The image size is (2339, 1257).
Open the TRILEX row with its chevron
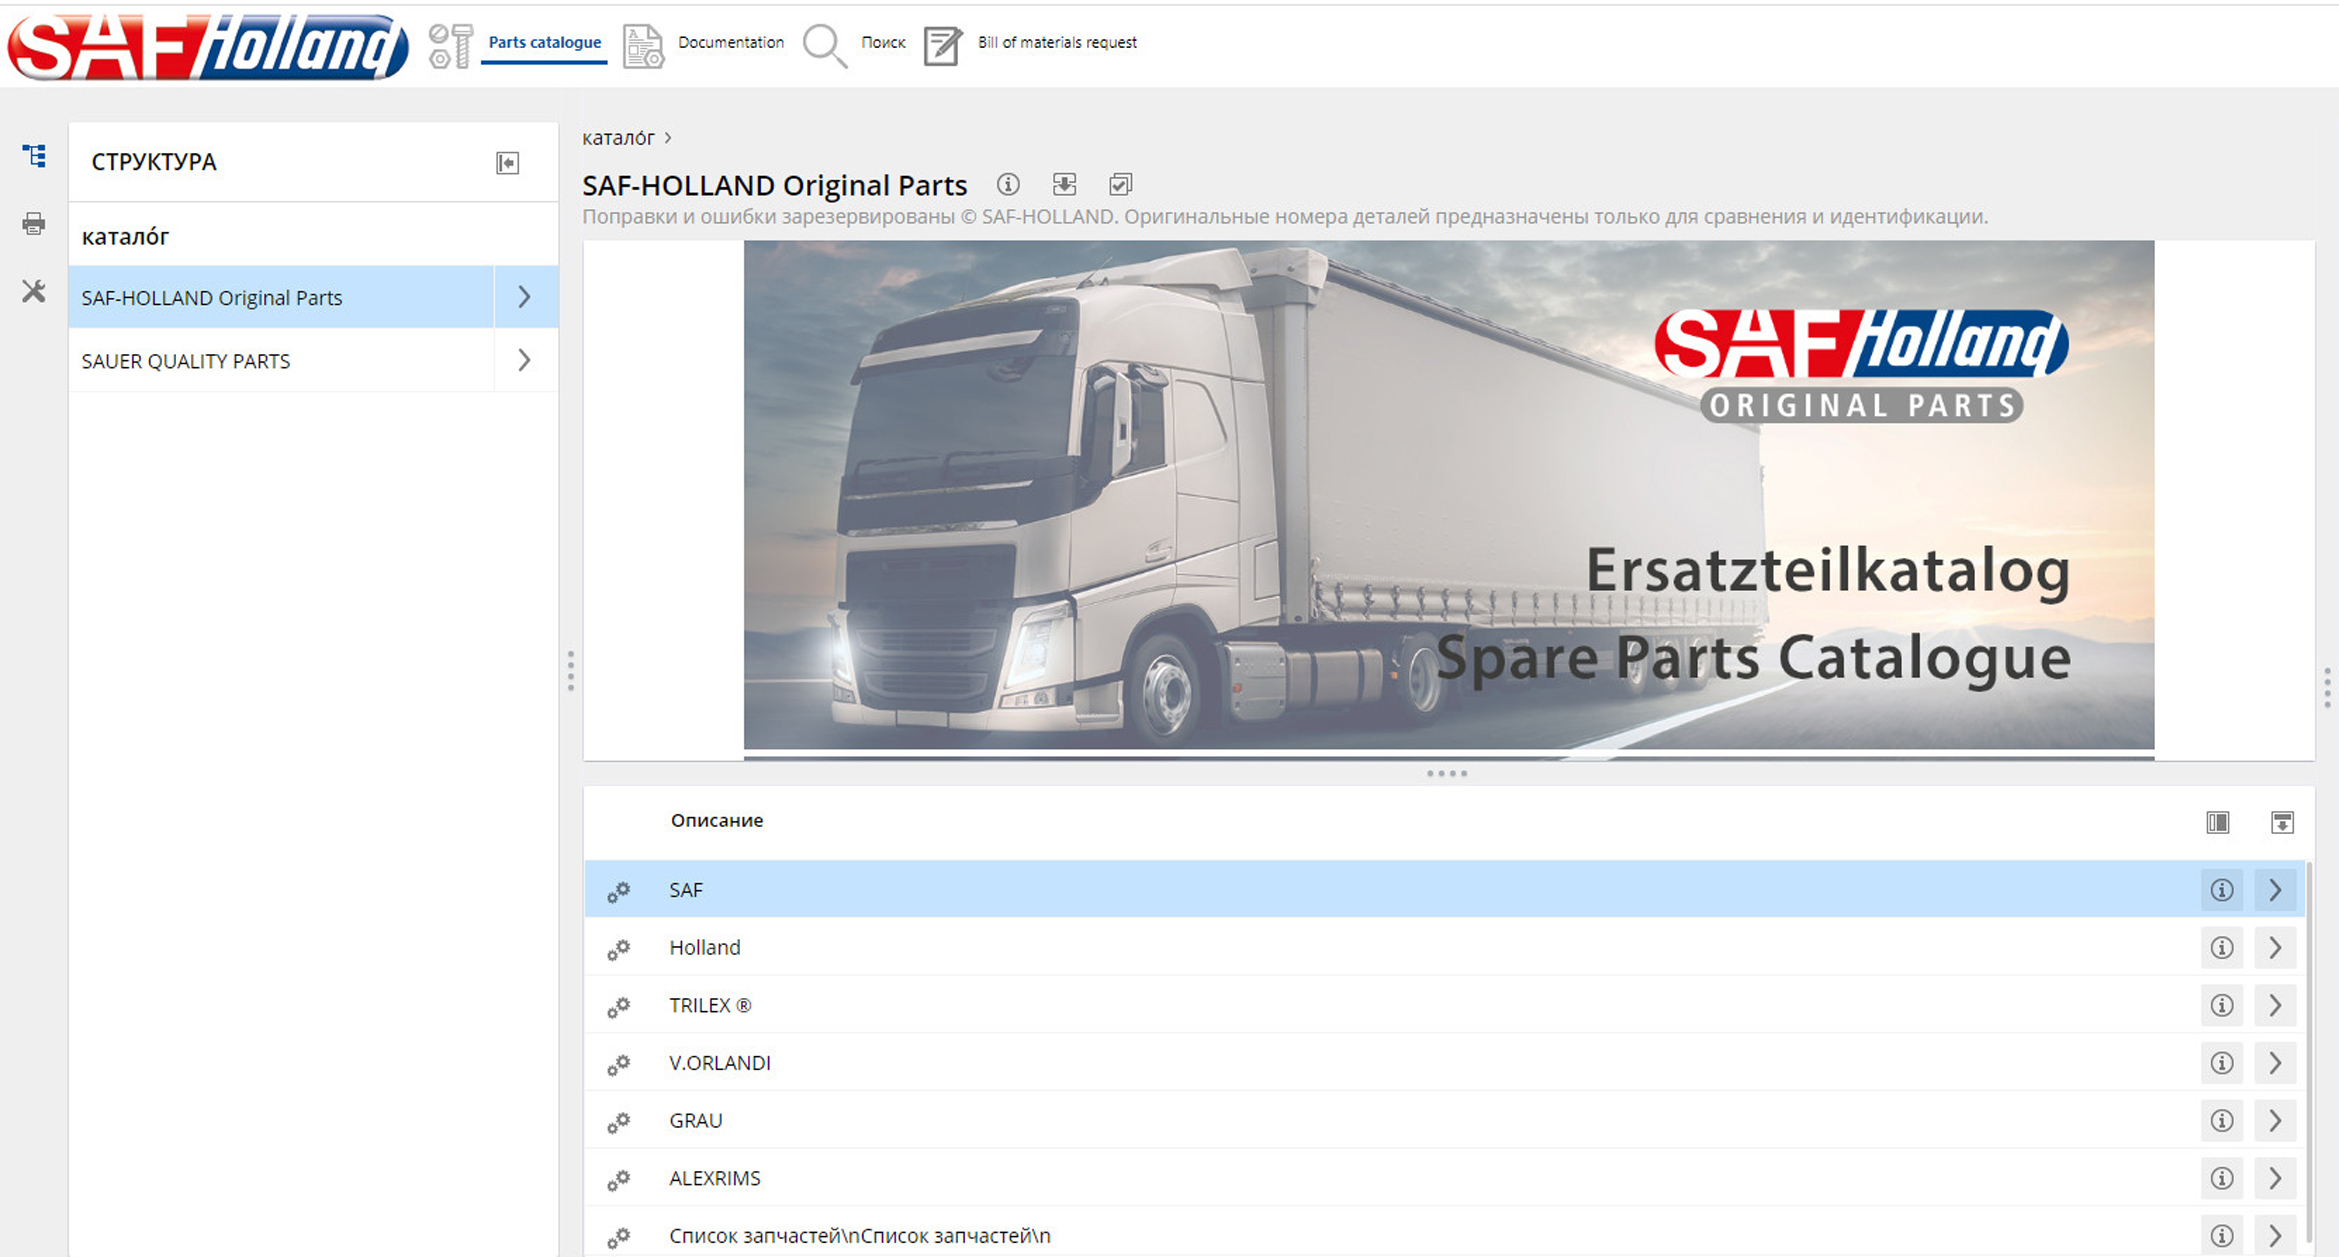[2275, 1005]
